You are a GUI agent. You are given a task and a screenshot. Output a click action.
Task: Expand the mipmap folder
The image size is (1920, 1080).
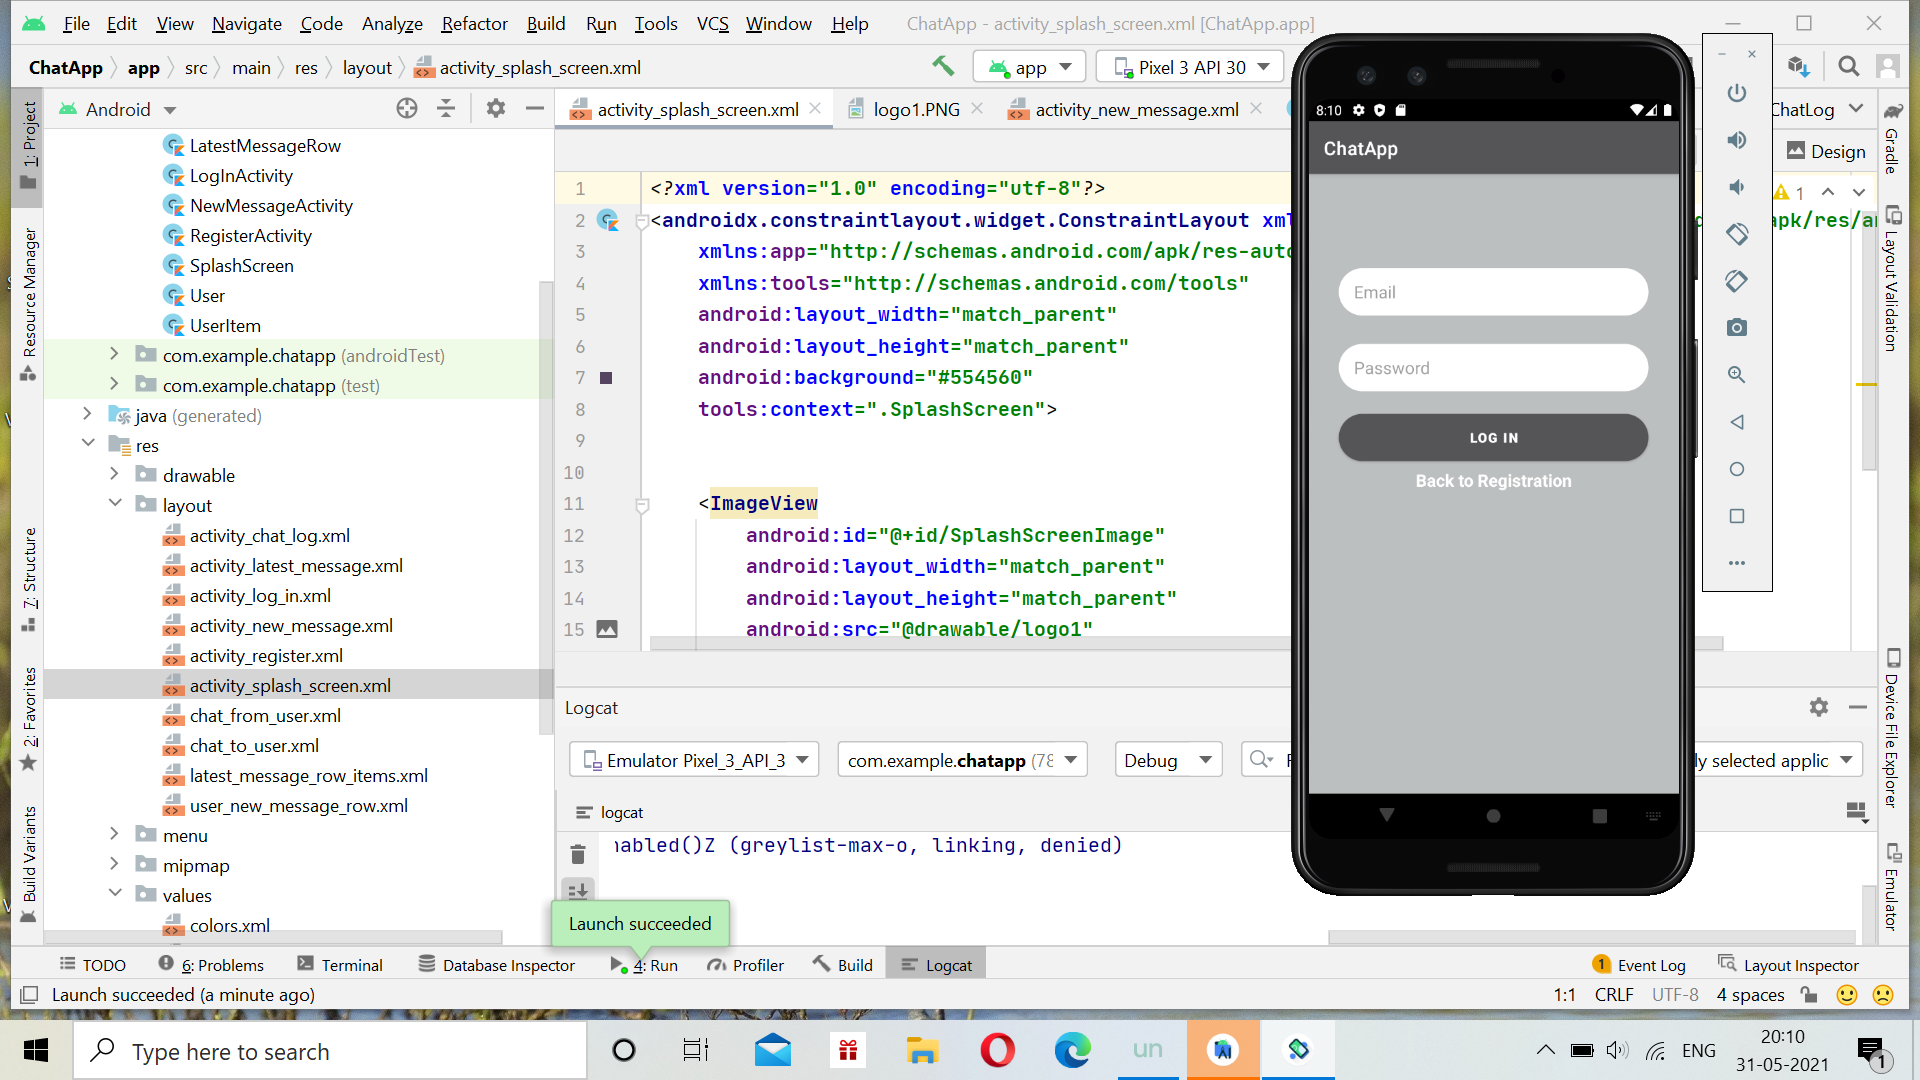(x=114, y=864)
